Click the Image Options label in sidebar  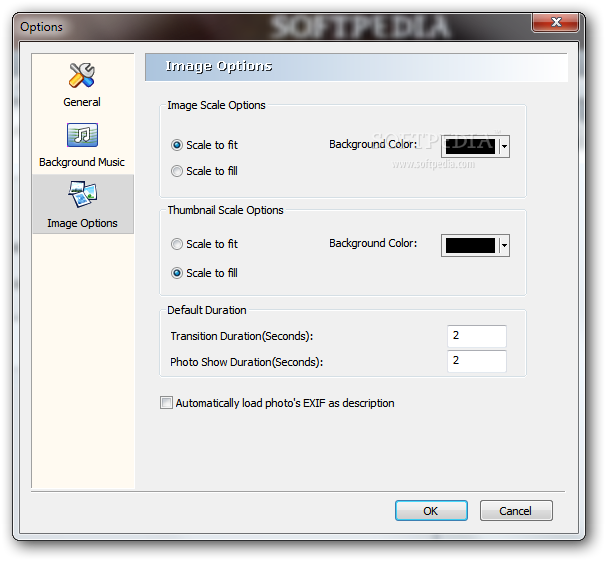click(82, 223)
